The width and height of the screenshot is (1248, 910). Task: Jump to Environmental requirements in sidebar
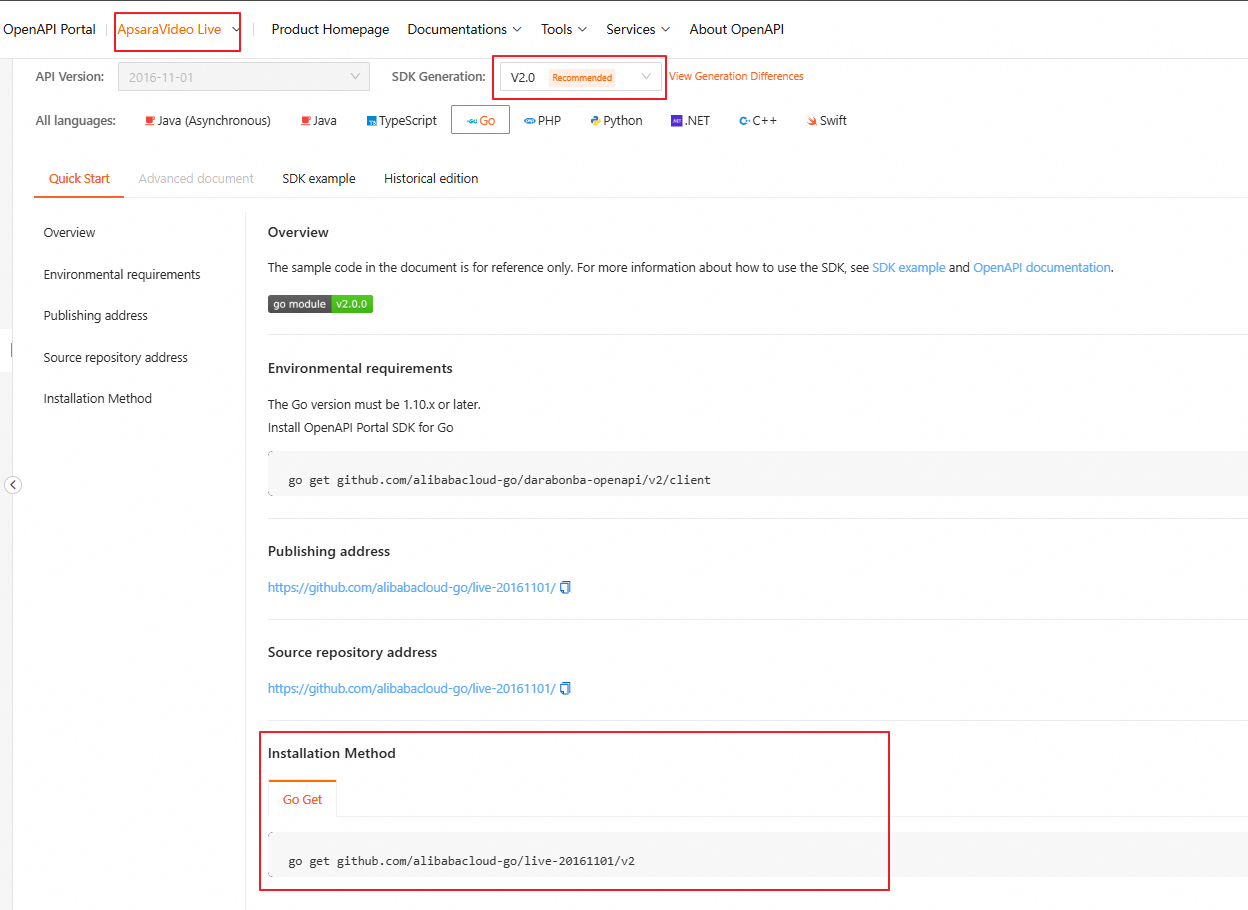(x=122, y=274)
